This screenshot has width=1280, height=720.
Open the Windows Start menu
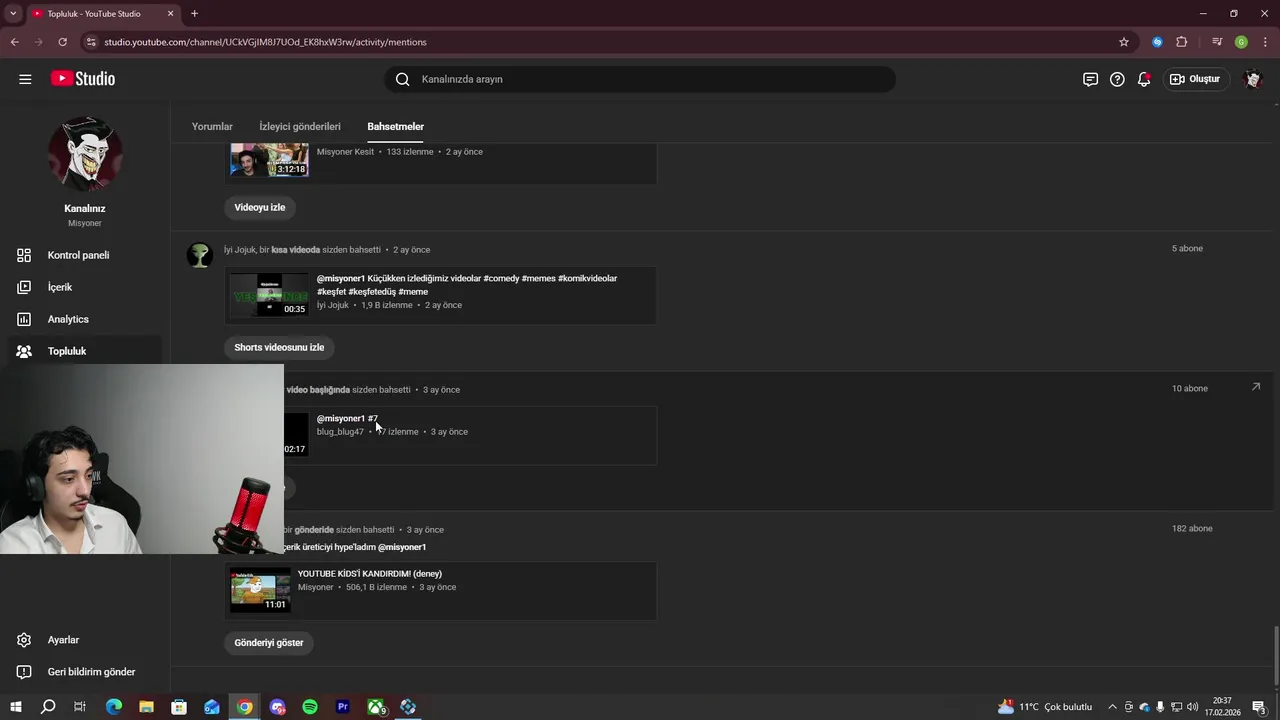coord(15,707)
